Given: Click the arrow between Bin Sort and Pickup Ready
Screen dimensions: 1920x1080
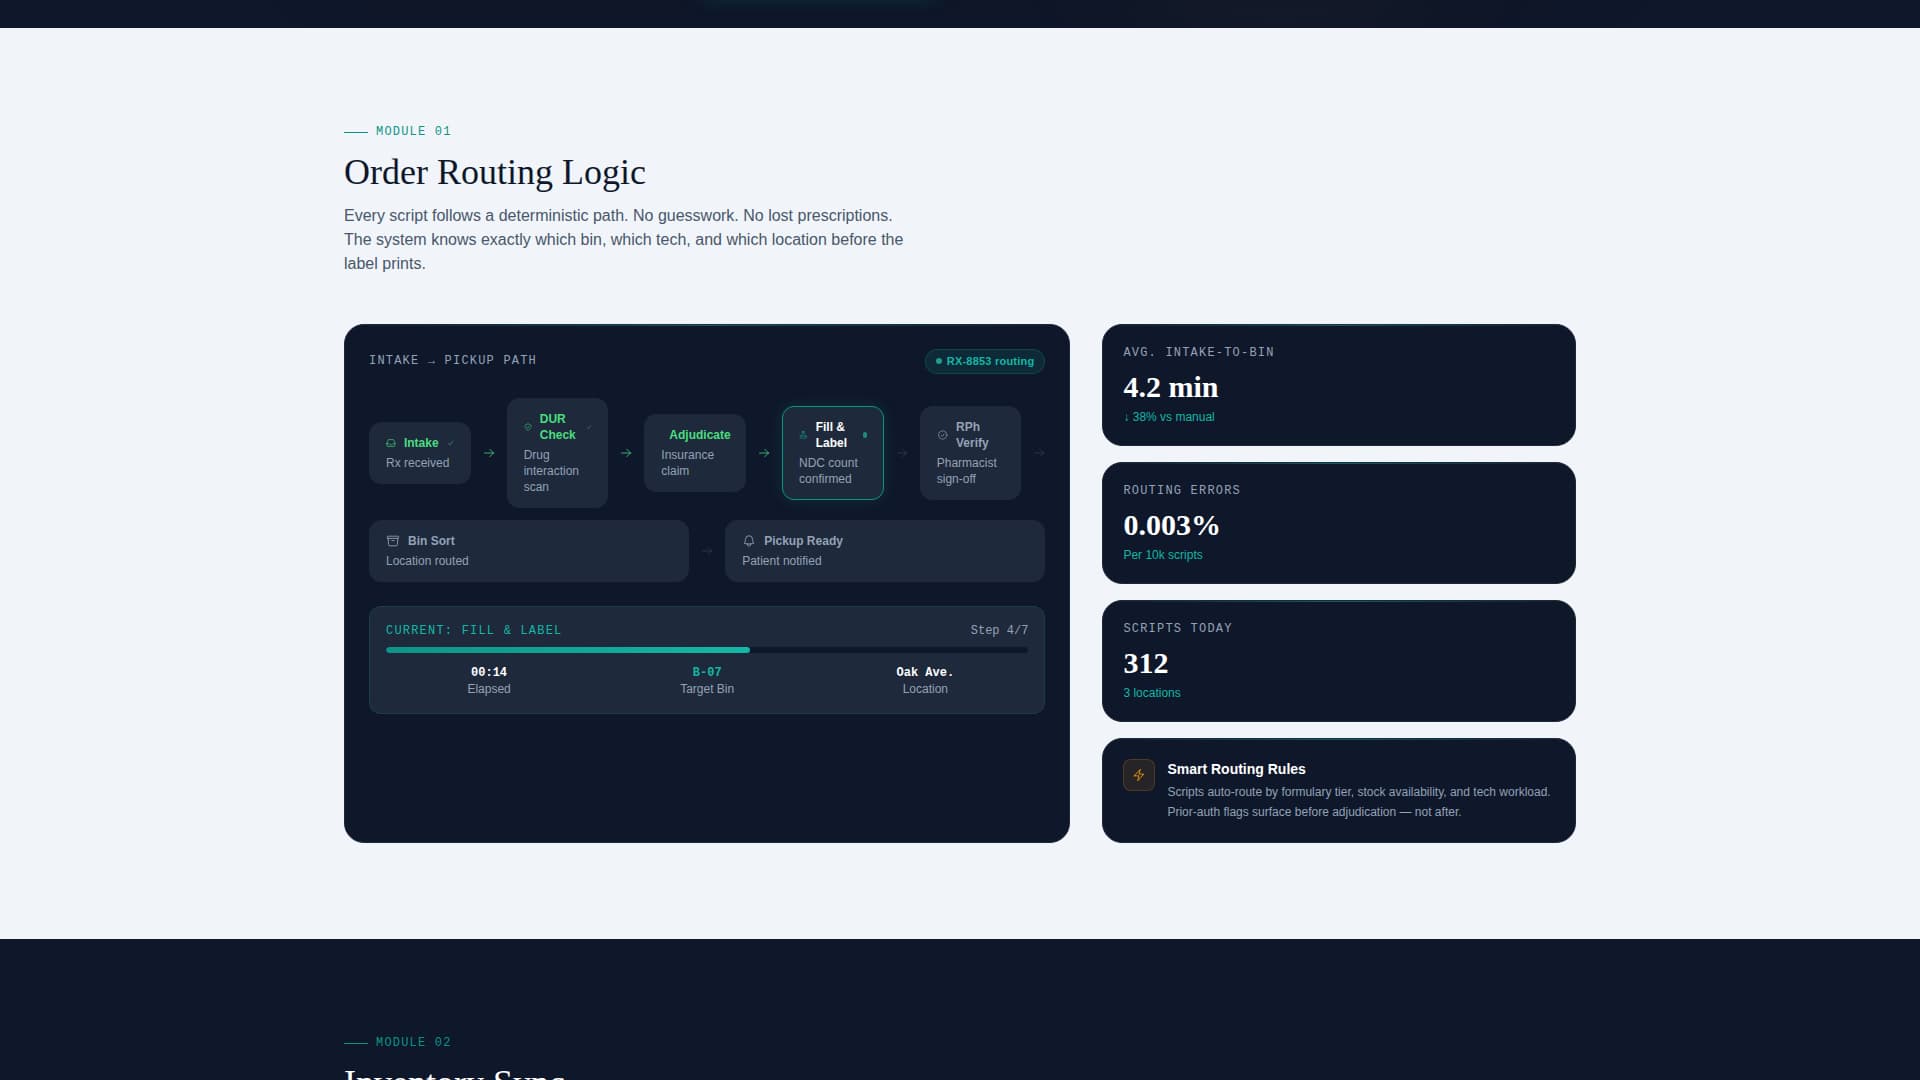Looking at the screenshot, I should point(707,551).
